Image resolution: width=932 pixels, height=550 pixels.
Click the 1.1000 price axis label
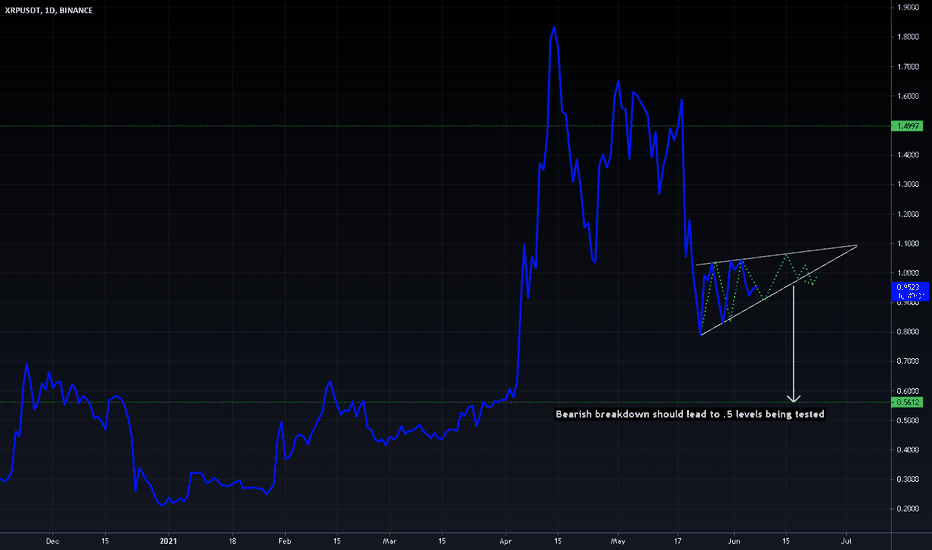tap(908, 244)
